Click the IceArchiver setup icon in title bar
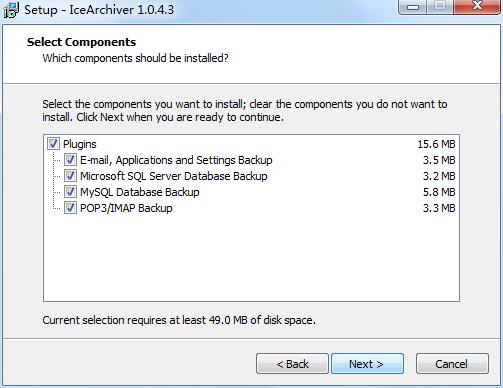 click(11, 10)
